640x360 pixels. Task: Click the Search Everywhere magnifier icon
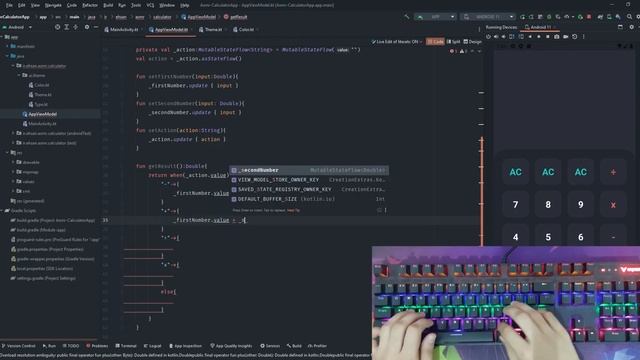[629, 17]
